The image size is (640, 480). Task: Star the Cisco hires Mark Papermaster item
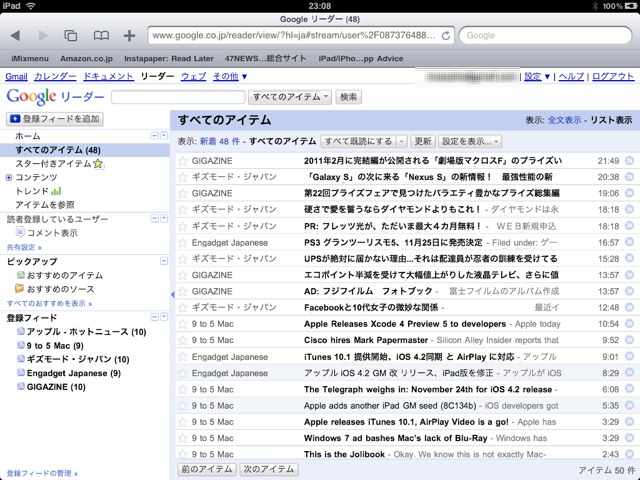tap(182, 340)
